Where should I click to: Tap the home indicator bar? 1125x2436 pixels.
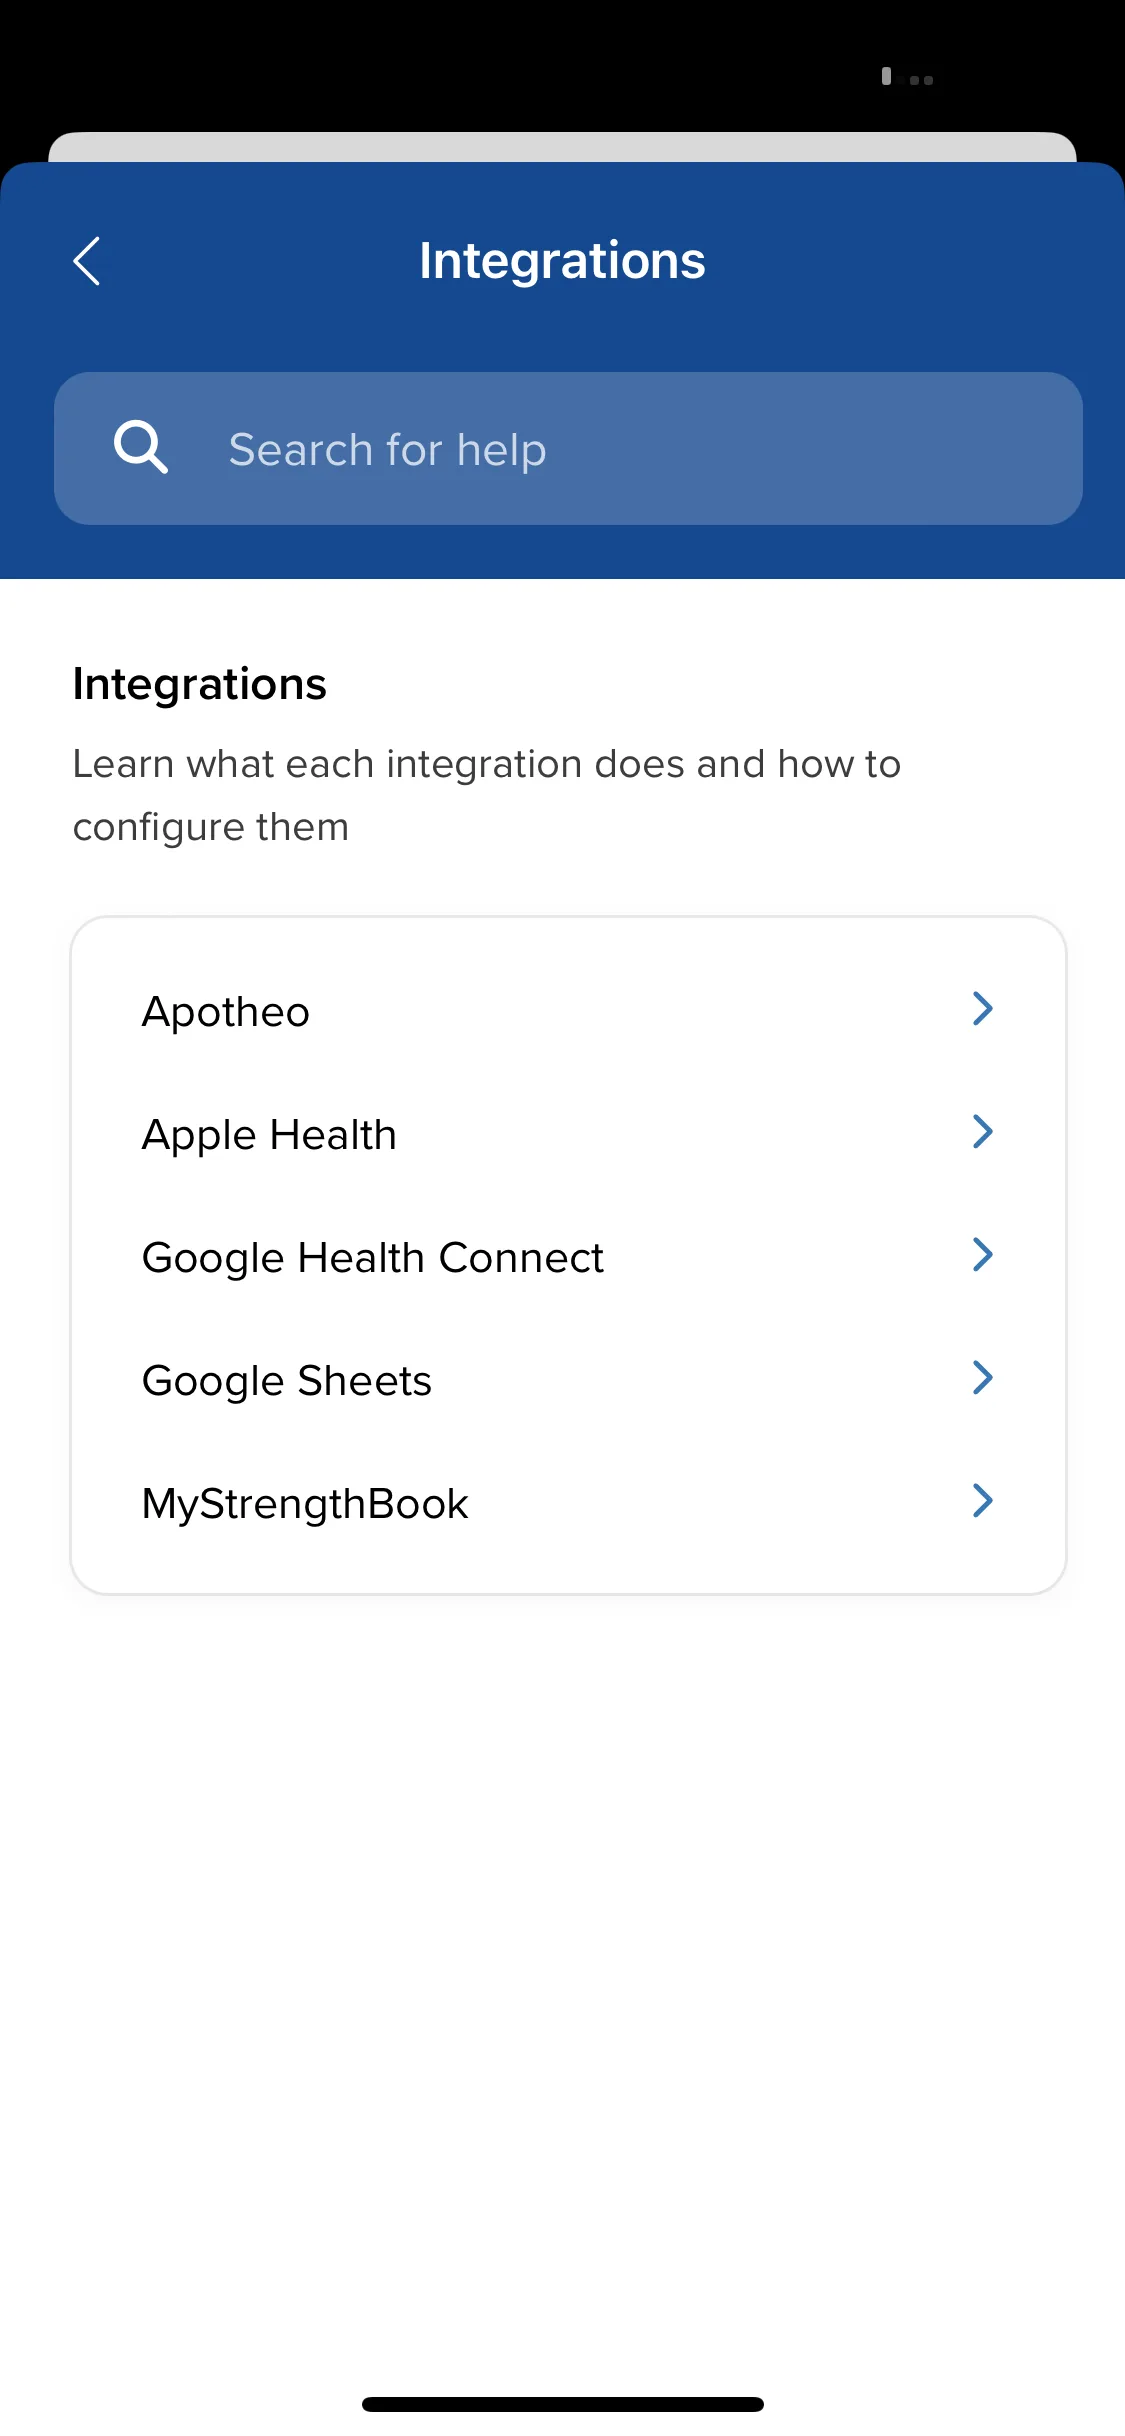click(x=563, y=2404)
